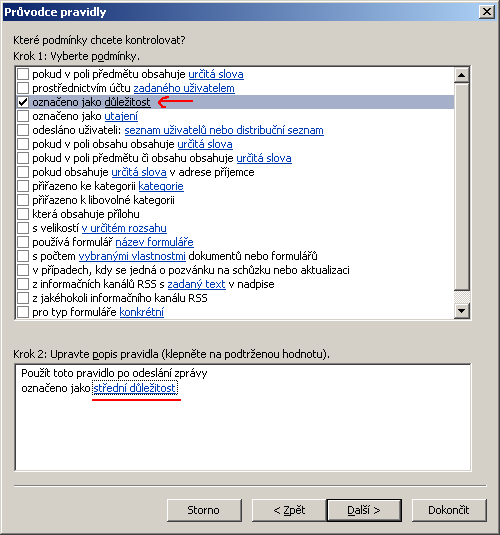Click 'vybranými vlastnostmi' link
The width and height of the screenshot is (500, 535).
tap(132, 256)
